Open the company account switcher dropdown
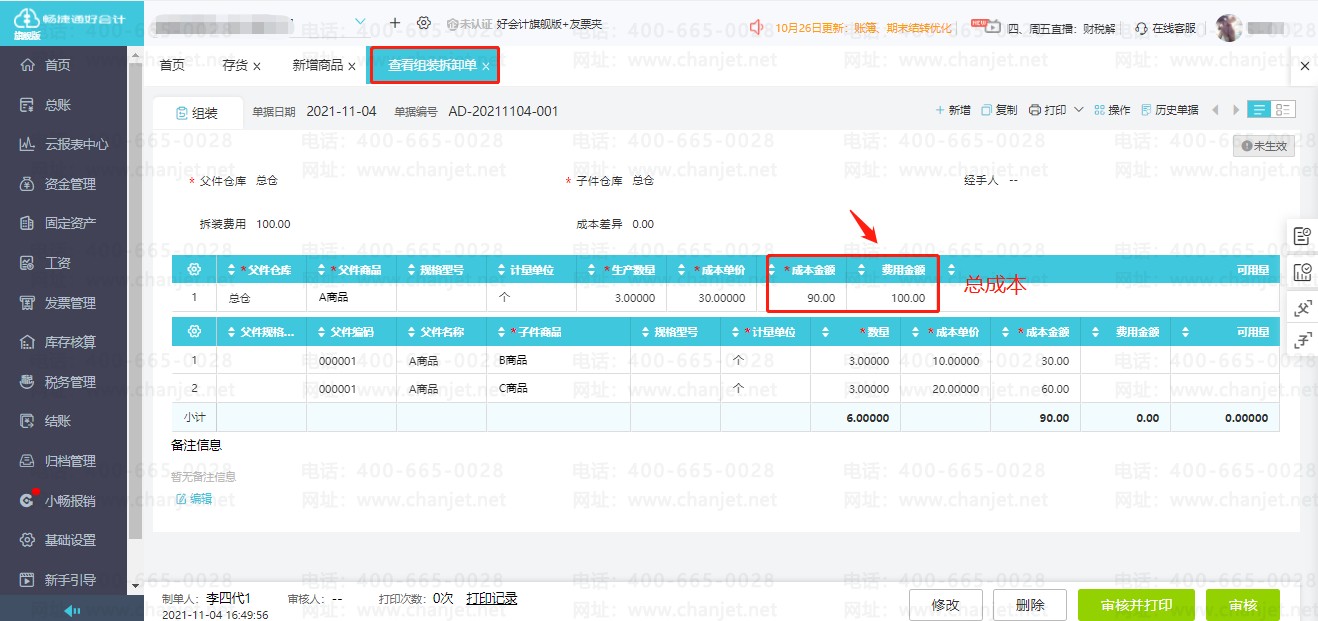Image resolution: width=1318 pixels, height=621 pixels. [x=360, y=22]
